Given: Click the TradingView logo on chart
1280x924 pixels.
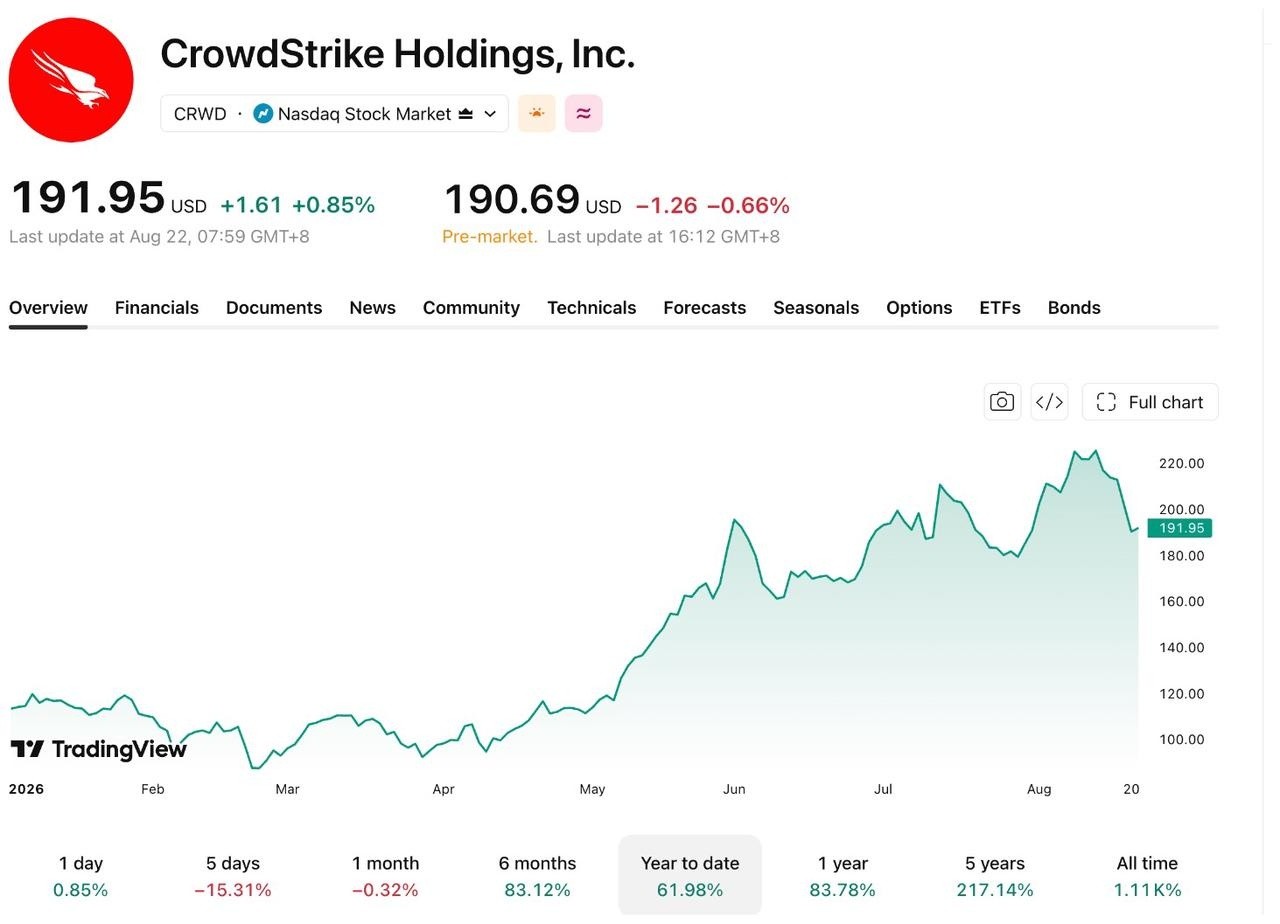Looking at the screenshot, I should click(98, 749).
